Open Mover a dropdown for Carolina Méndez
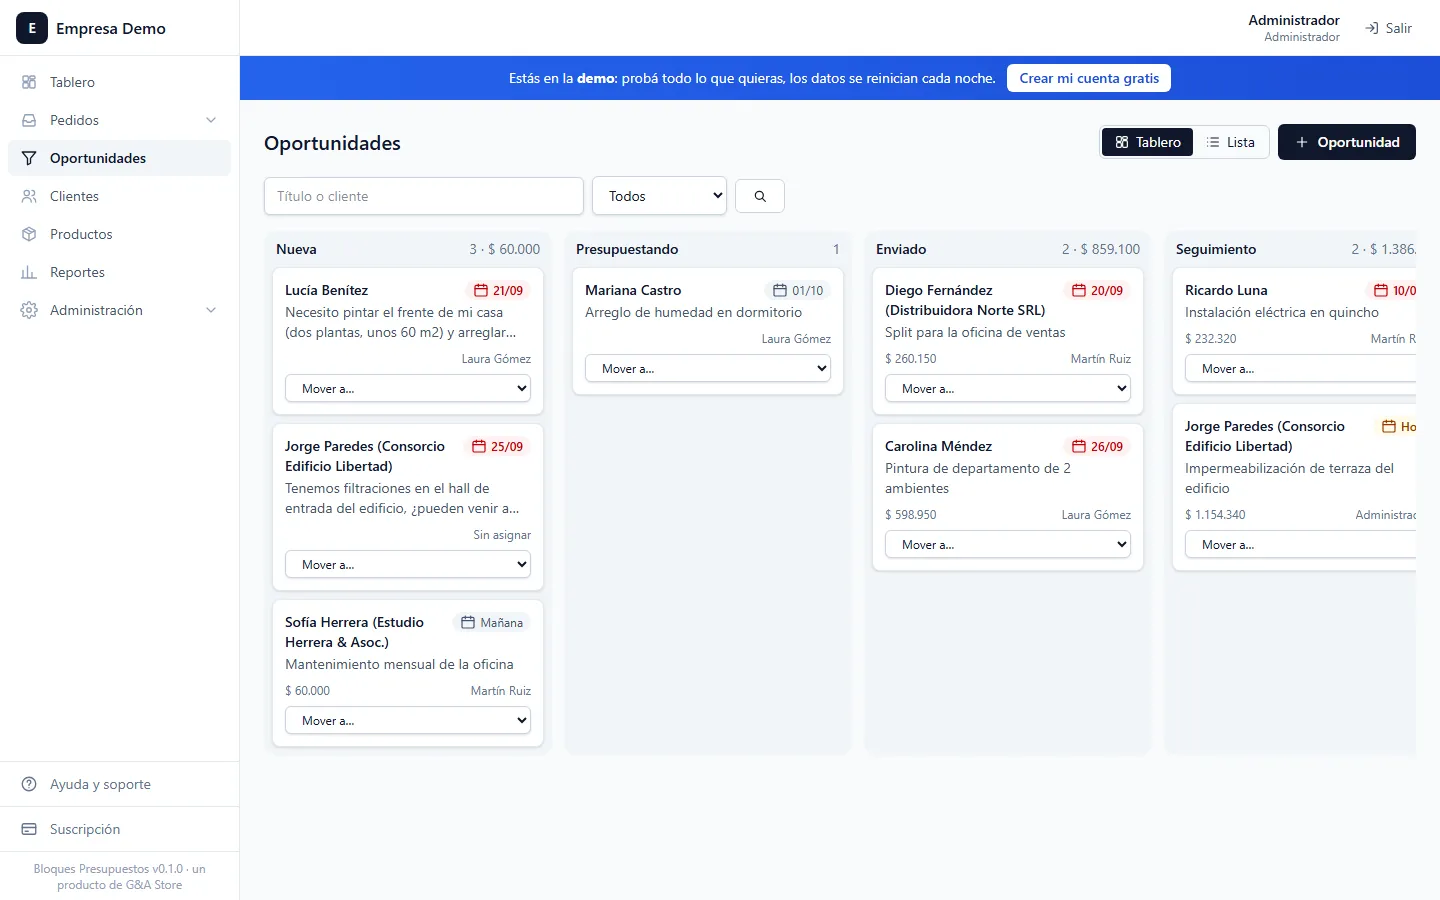This screenshot has width=1440, height=900. pos(1008,544)
